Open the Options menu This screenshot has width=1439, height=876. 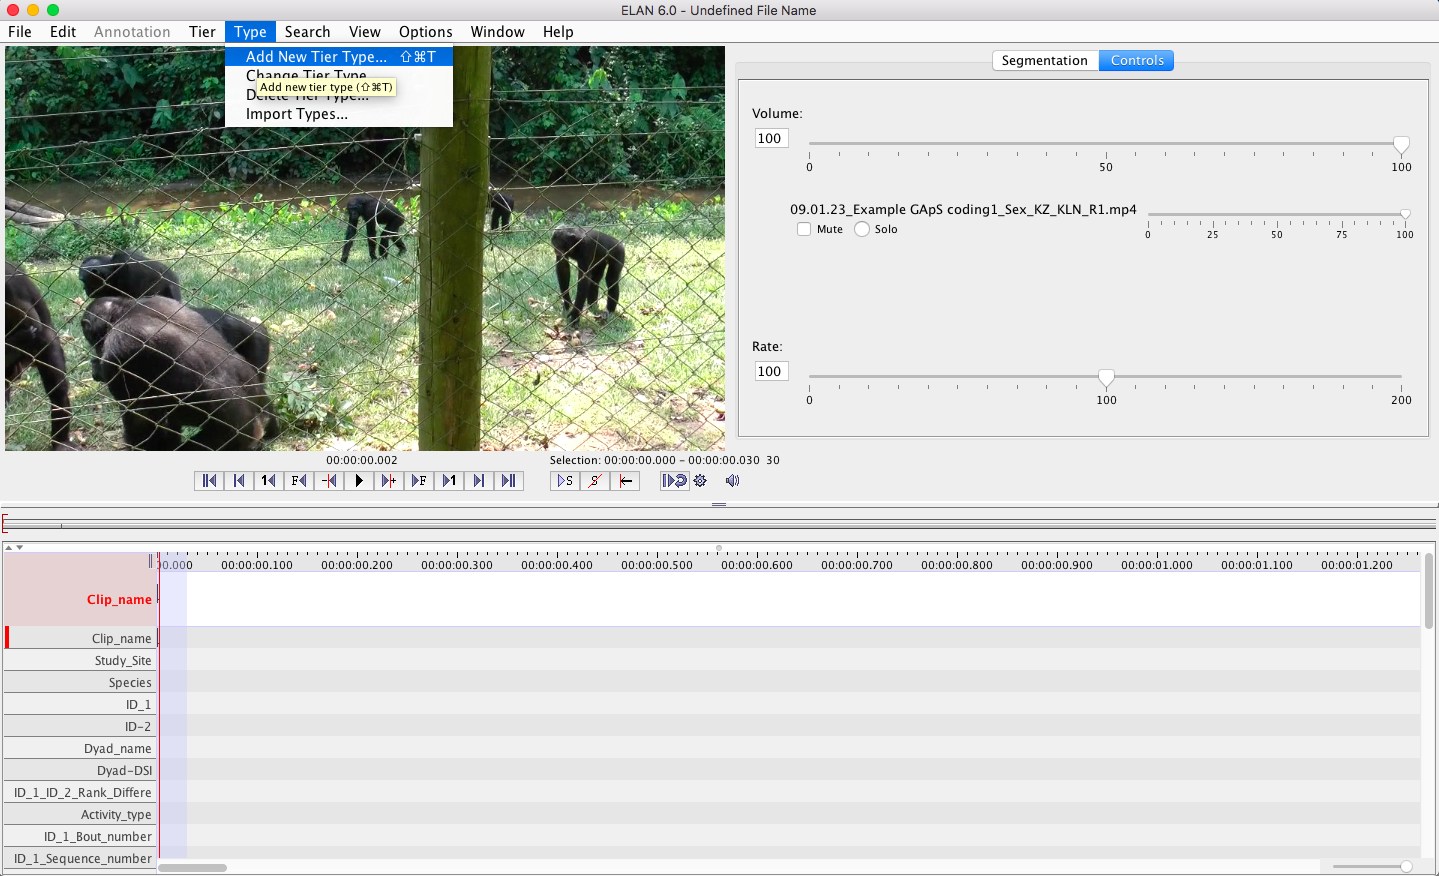(425, 32)
